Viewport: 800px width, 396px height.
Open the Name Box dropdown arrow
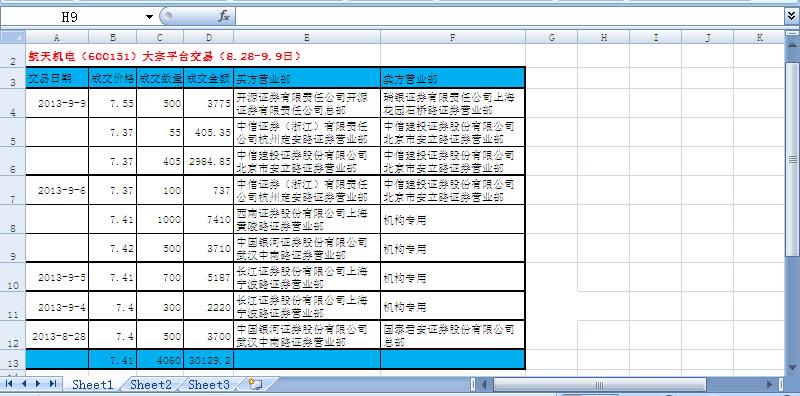(x=149, y=17)
